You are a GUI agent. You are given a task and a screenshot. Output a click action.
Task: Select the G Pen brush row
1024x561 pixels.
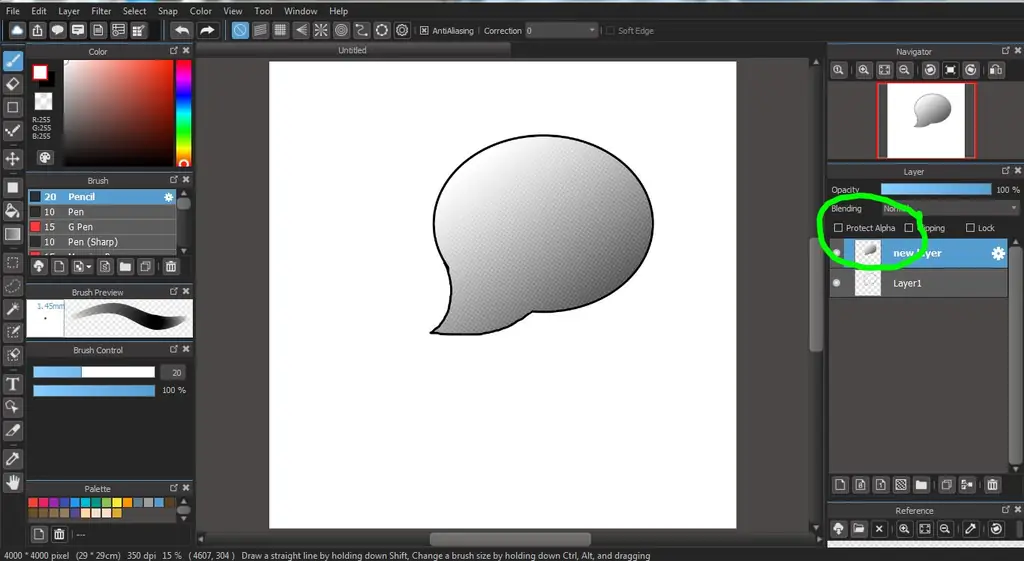103,227
